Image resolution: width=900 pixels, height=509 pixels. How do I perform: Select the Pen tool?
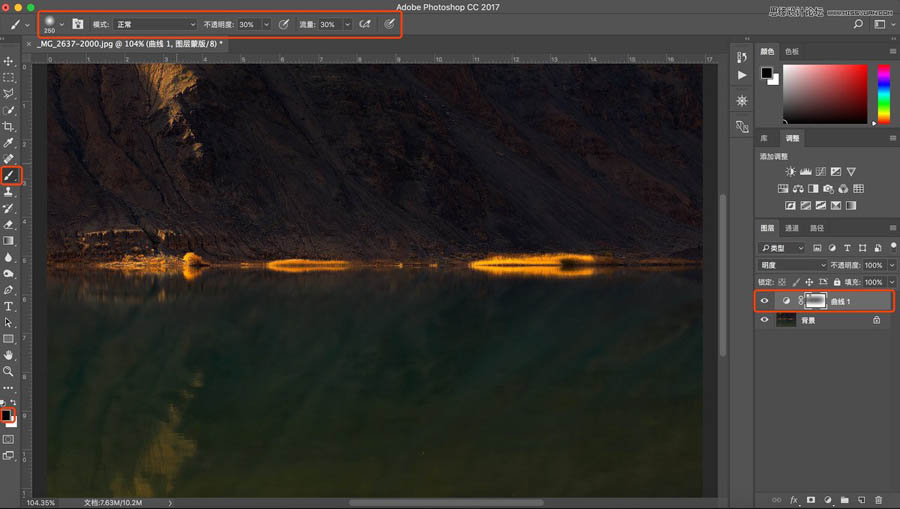9,290
